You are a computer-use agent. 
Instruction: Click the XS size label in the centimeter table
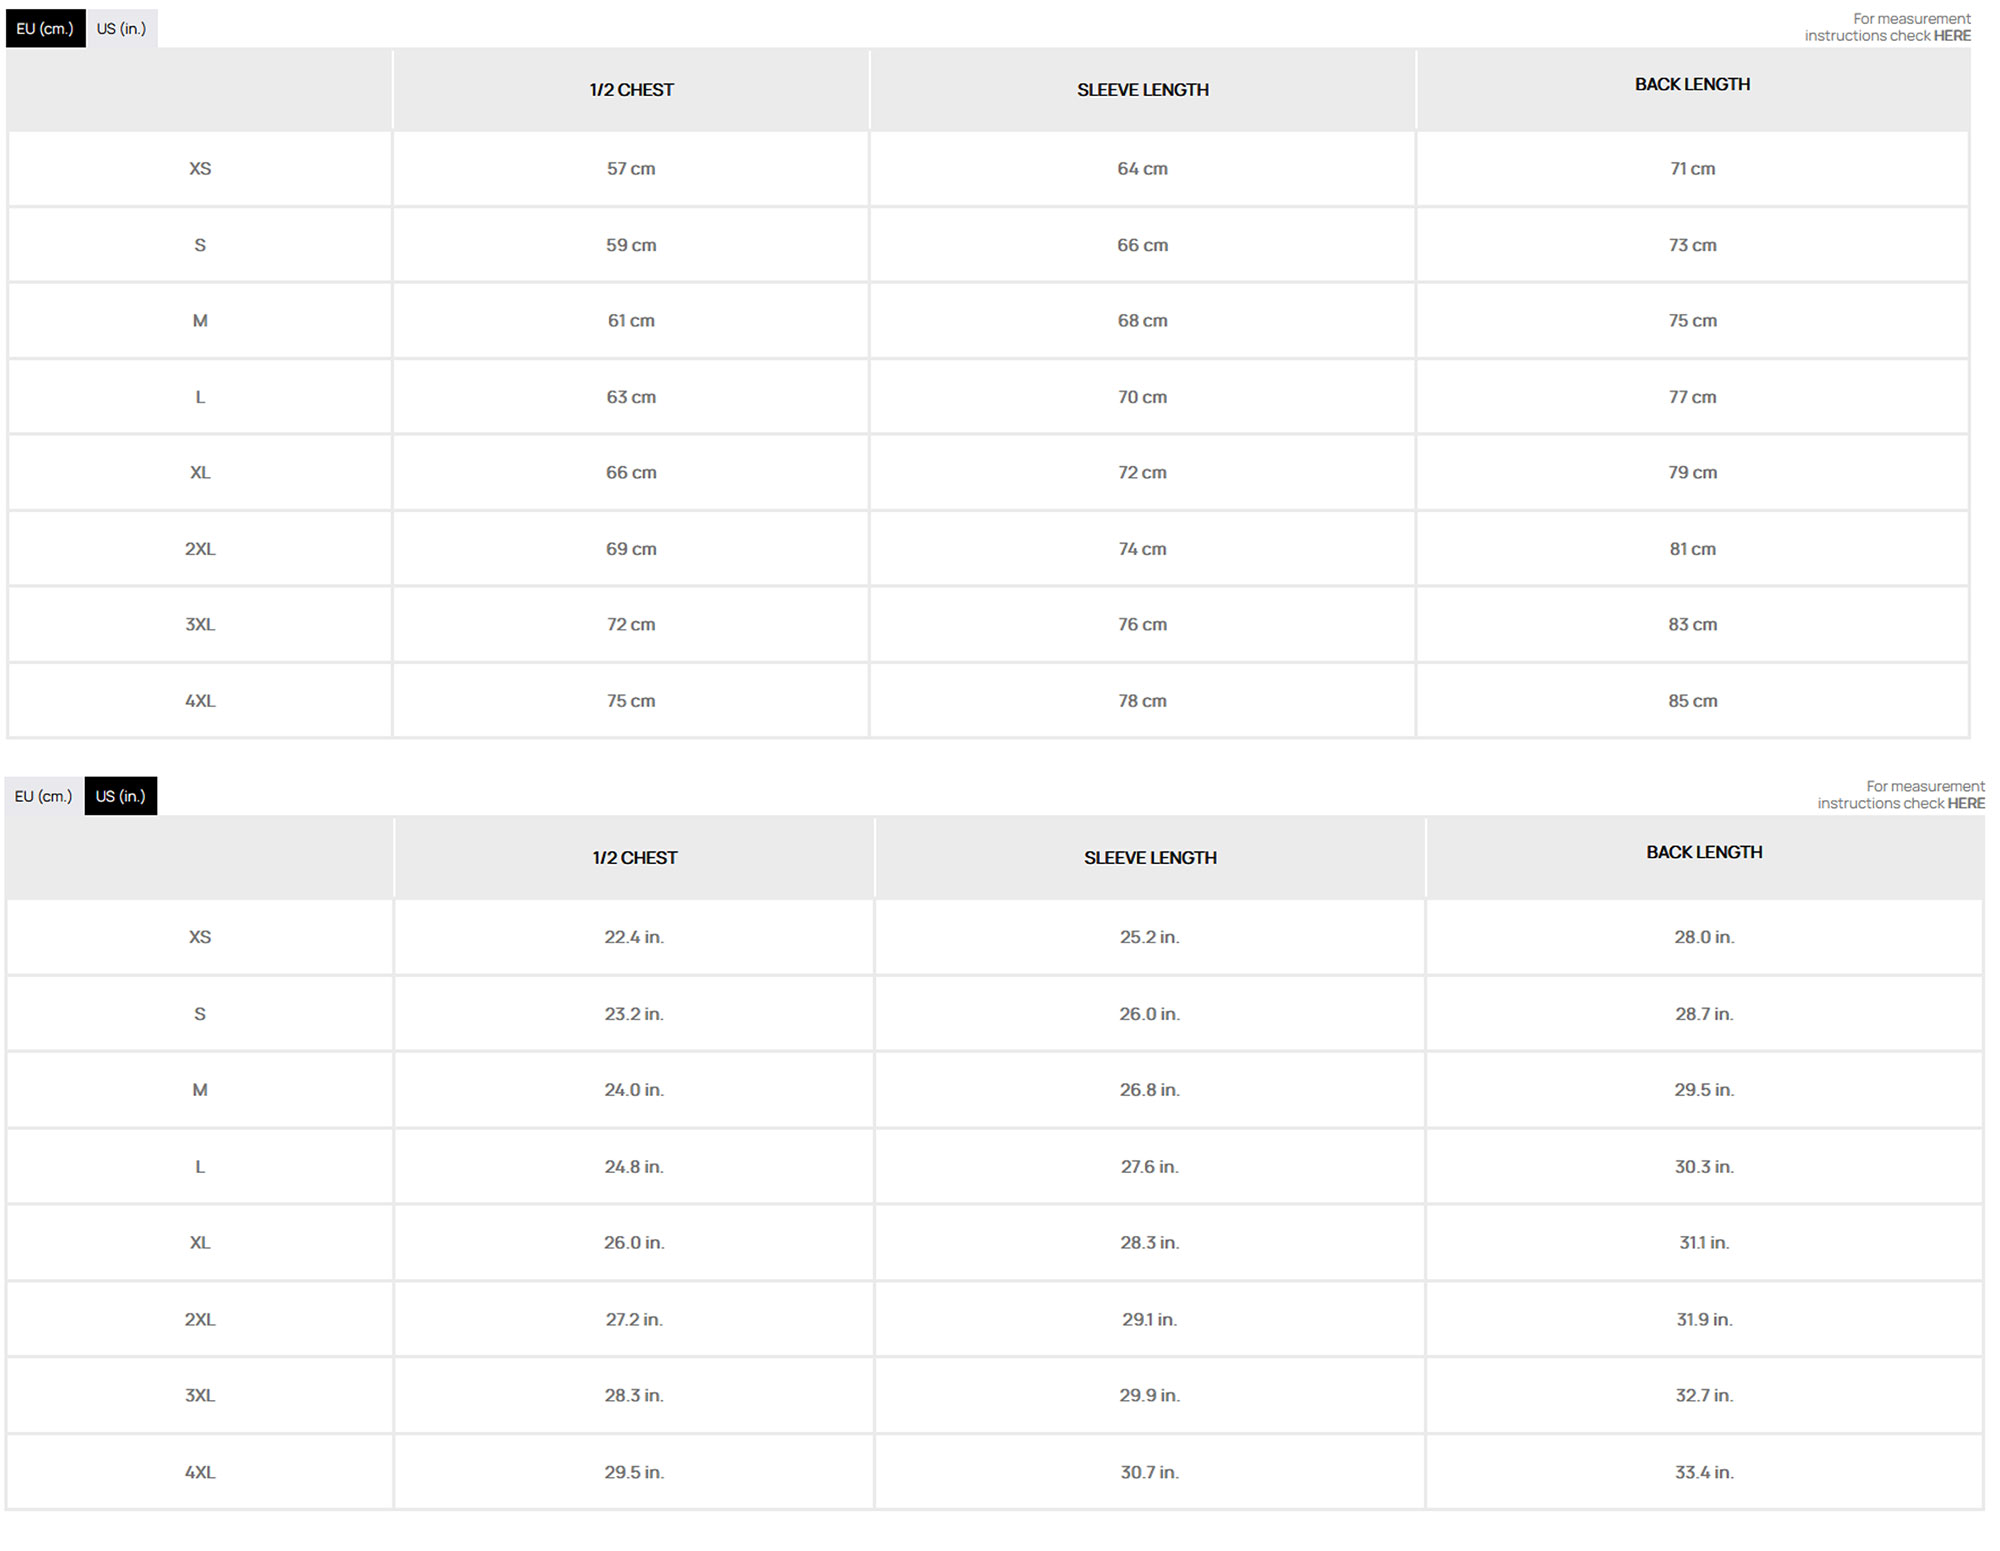[200, 169]
